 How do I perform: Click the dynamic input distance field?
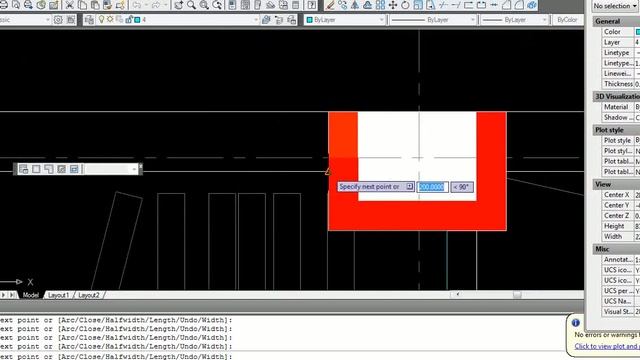(x=432, y=187)
